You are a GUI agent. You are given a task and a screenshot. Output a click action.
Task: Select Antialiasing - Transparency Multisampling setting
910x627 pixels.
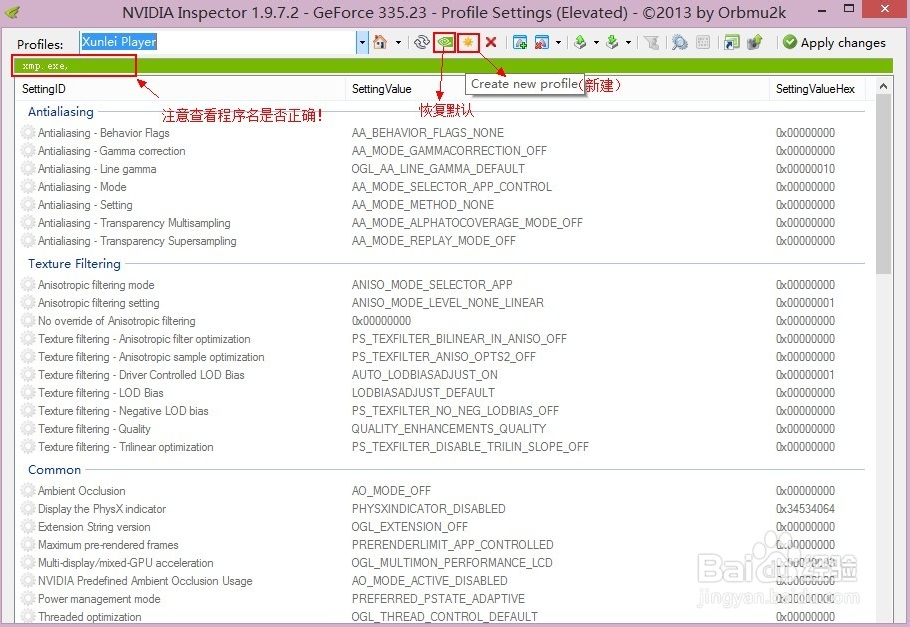pyautogui.click(x=134, y=223)
